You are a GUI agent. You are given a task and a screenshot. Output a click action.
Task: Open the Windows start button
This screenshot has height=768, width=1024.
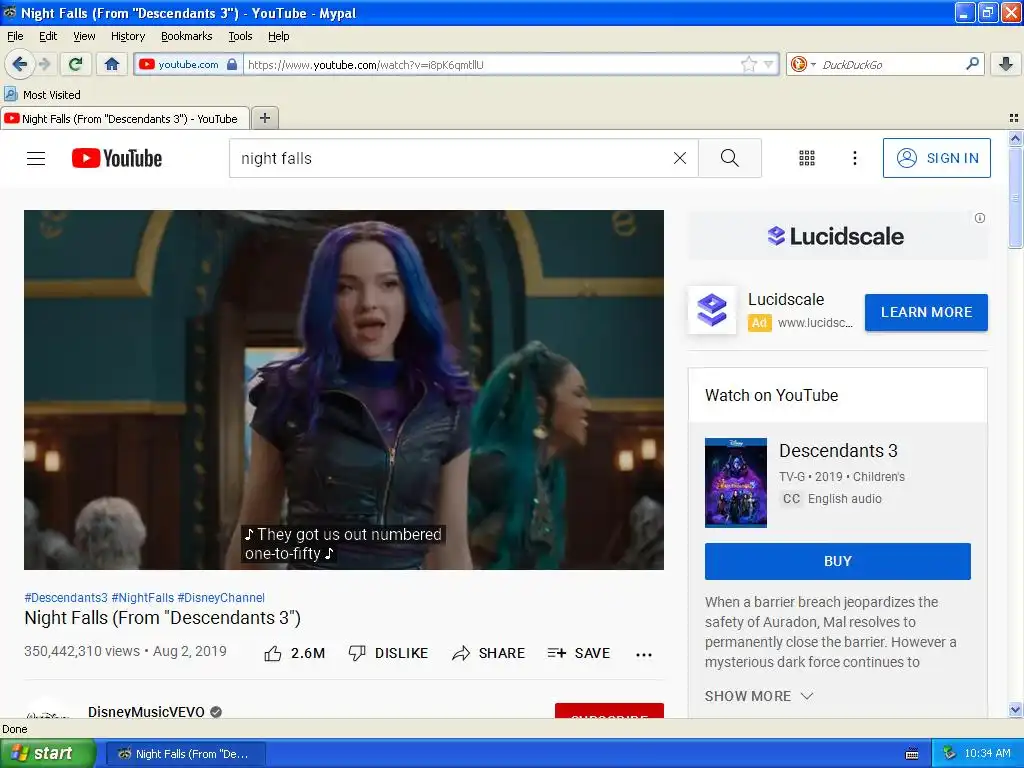[46, 753]
